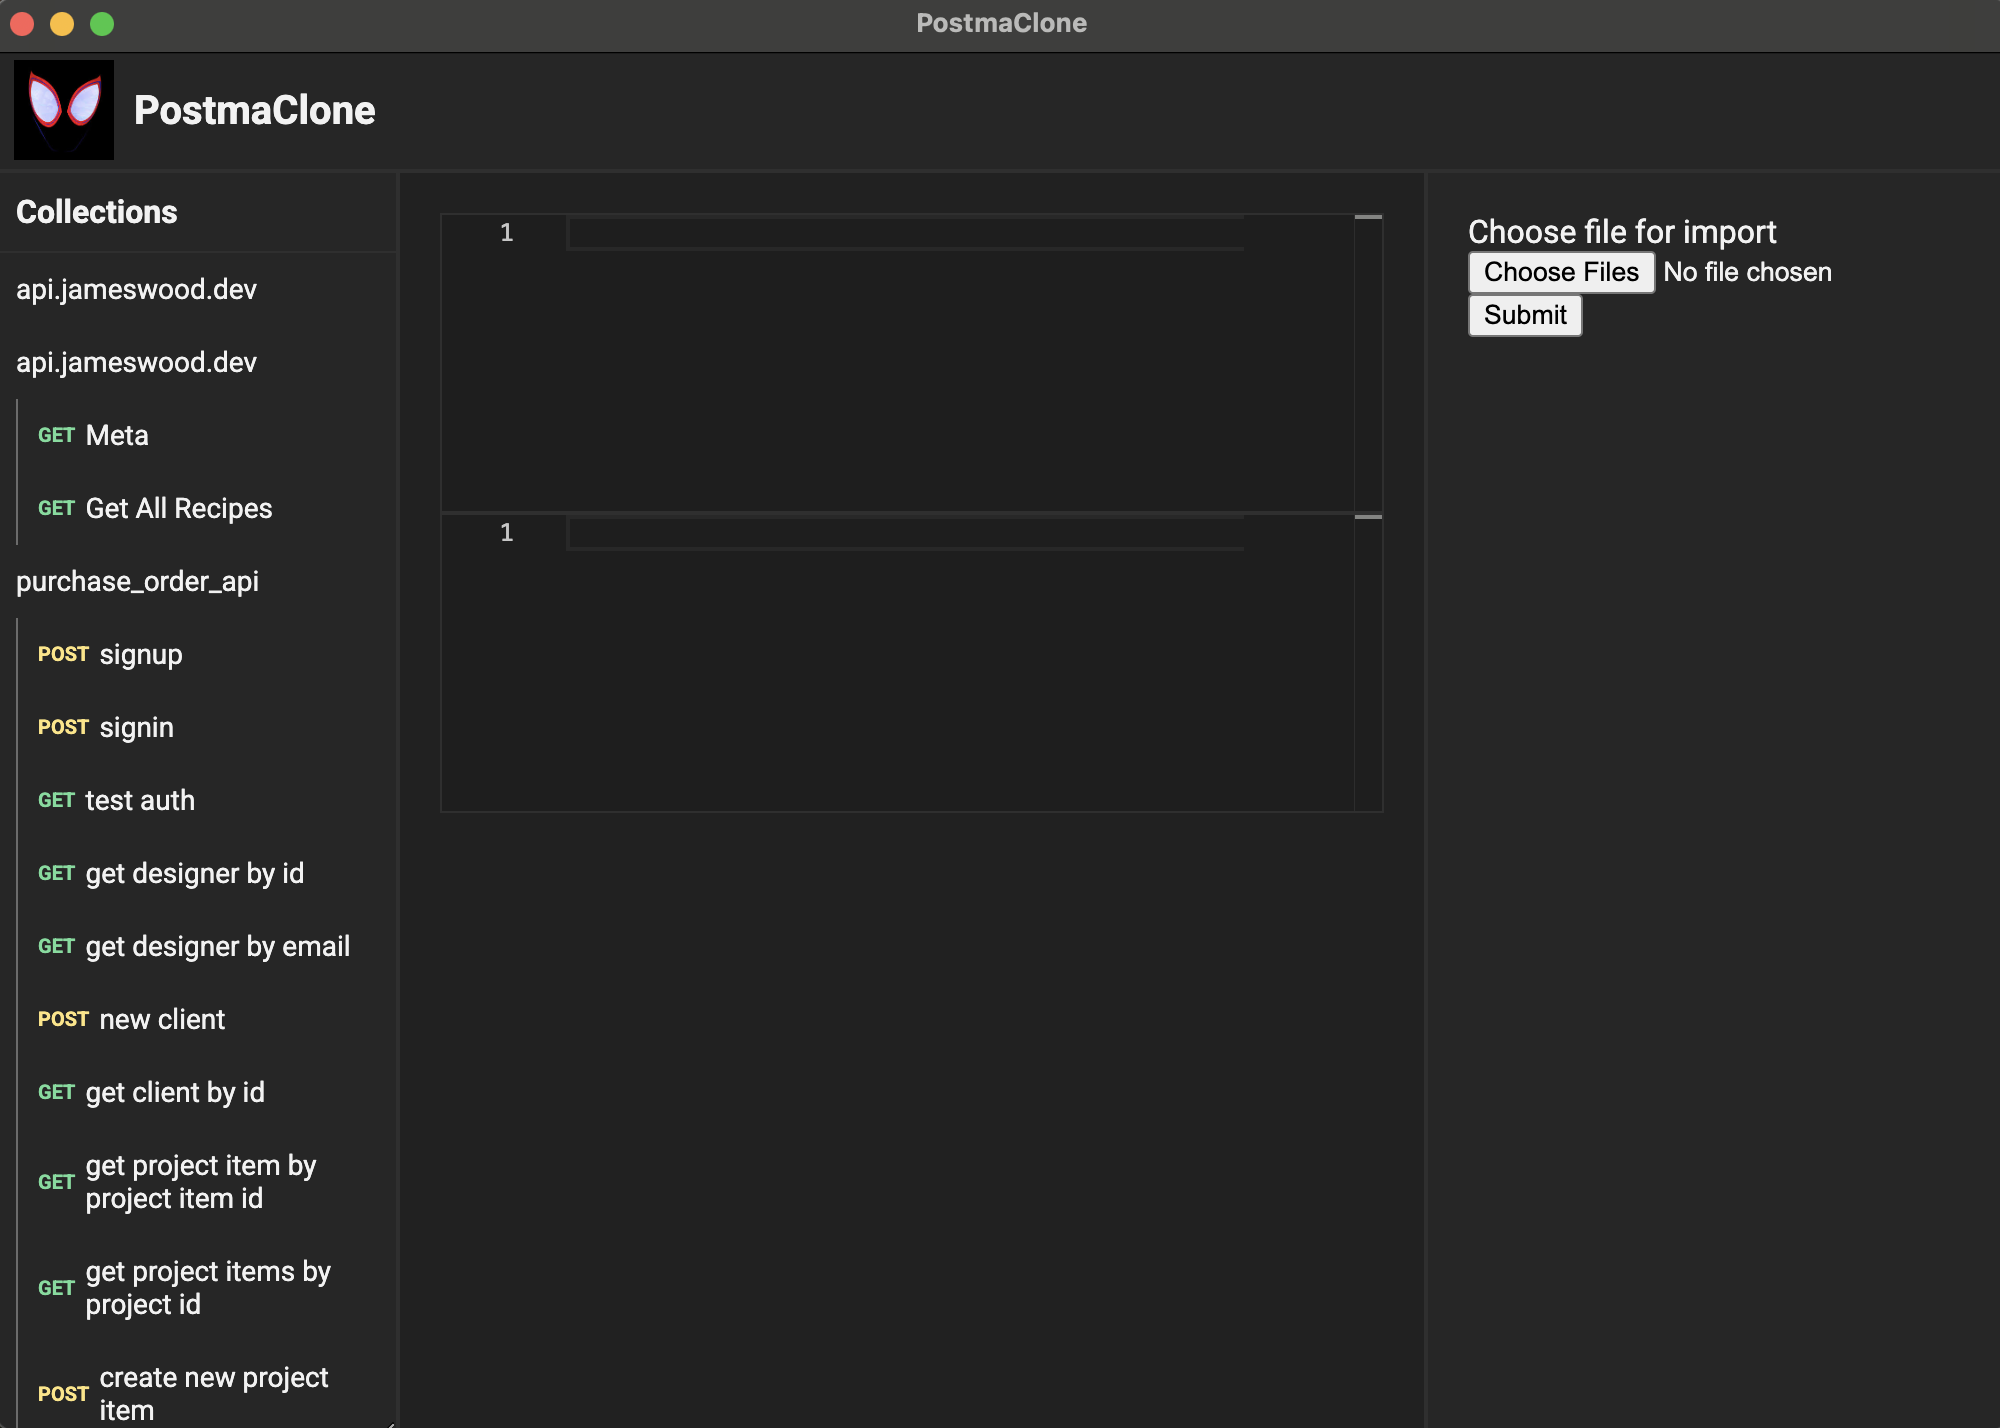Click the PostmaClone spider mask logo
2000x1428 pixels.
64,109
